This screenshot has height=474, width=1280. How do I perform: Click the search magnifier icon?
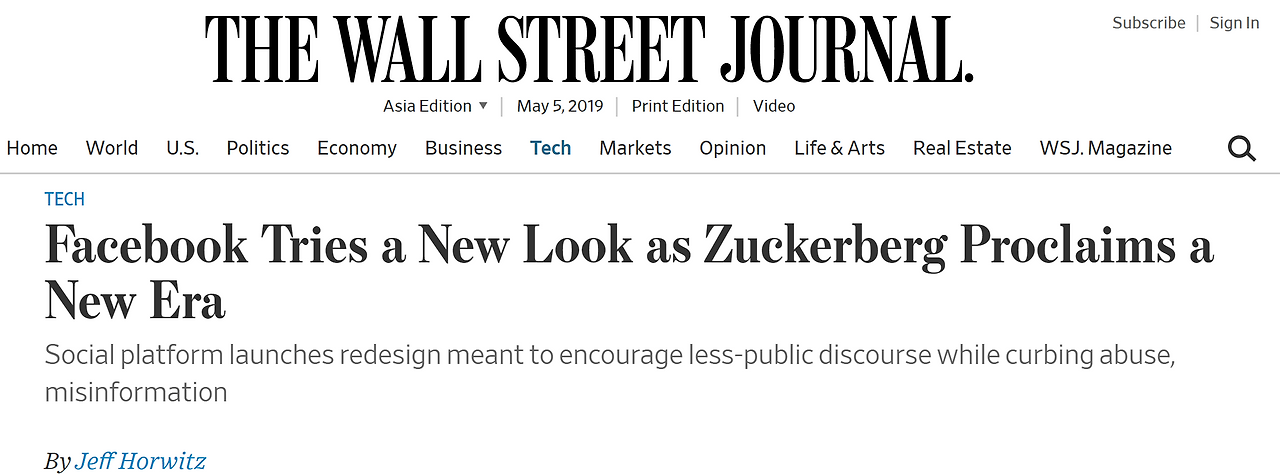pos(1241,149)
